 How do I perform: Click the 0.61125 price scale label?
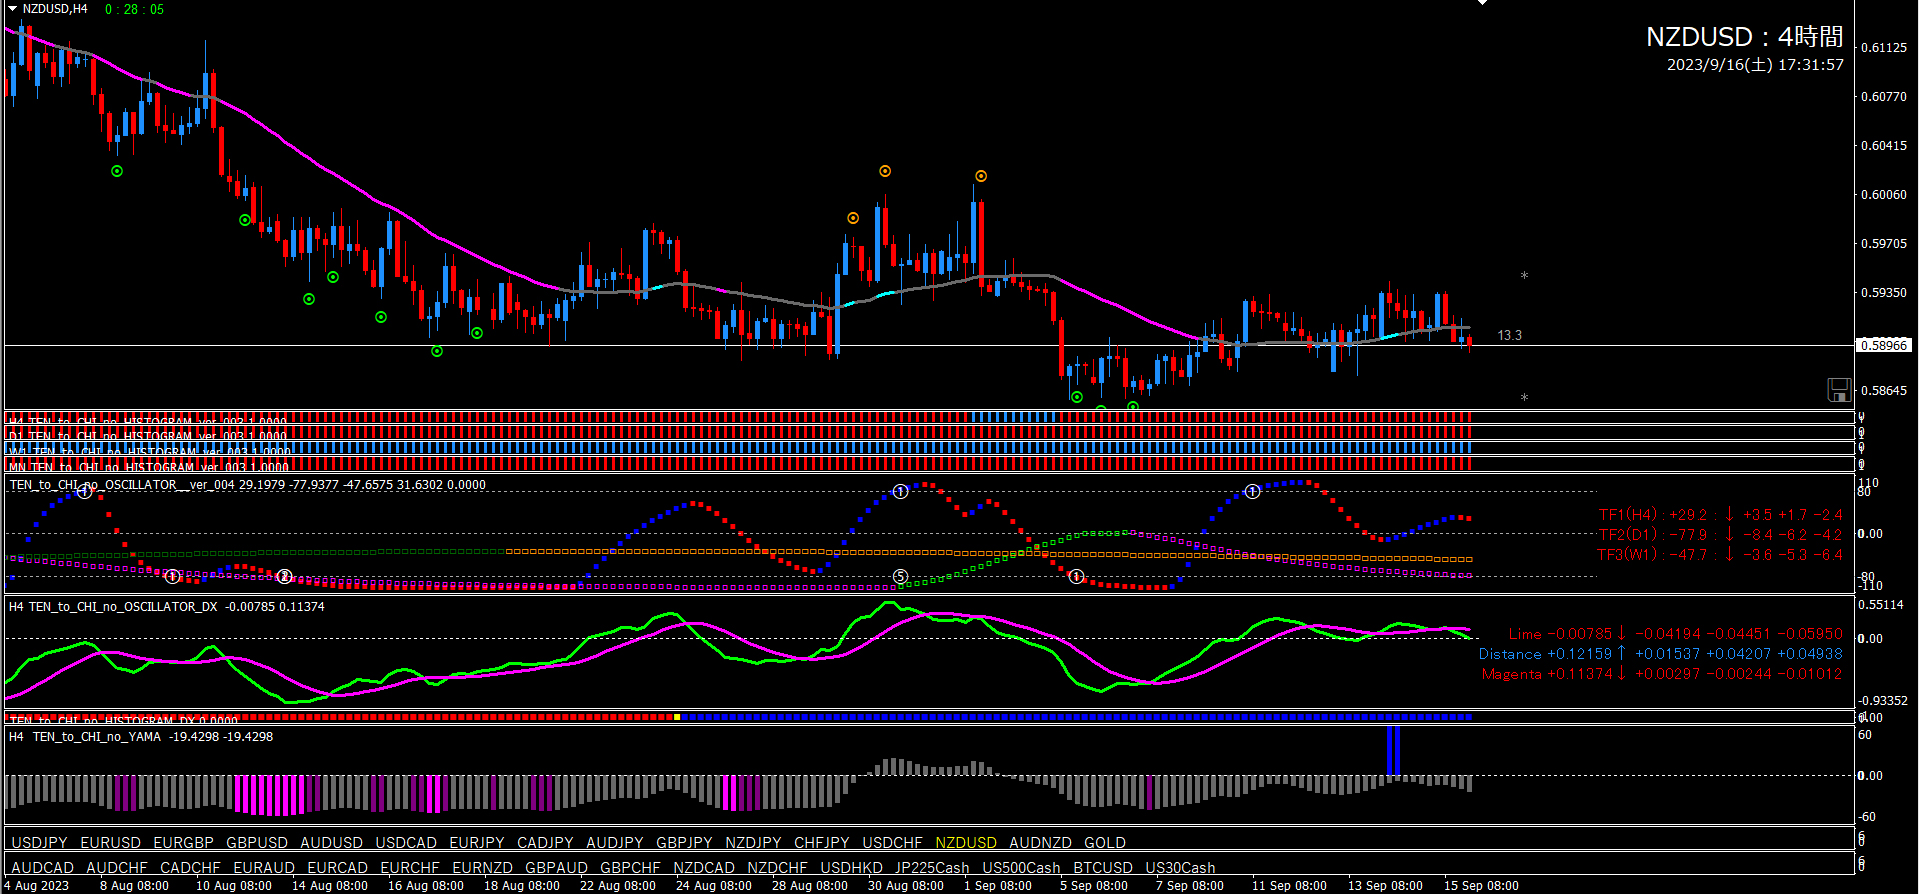[x=1883, y=47]
